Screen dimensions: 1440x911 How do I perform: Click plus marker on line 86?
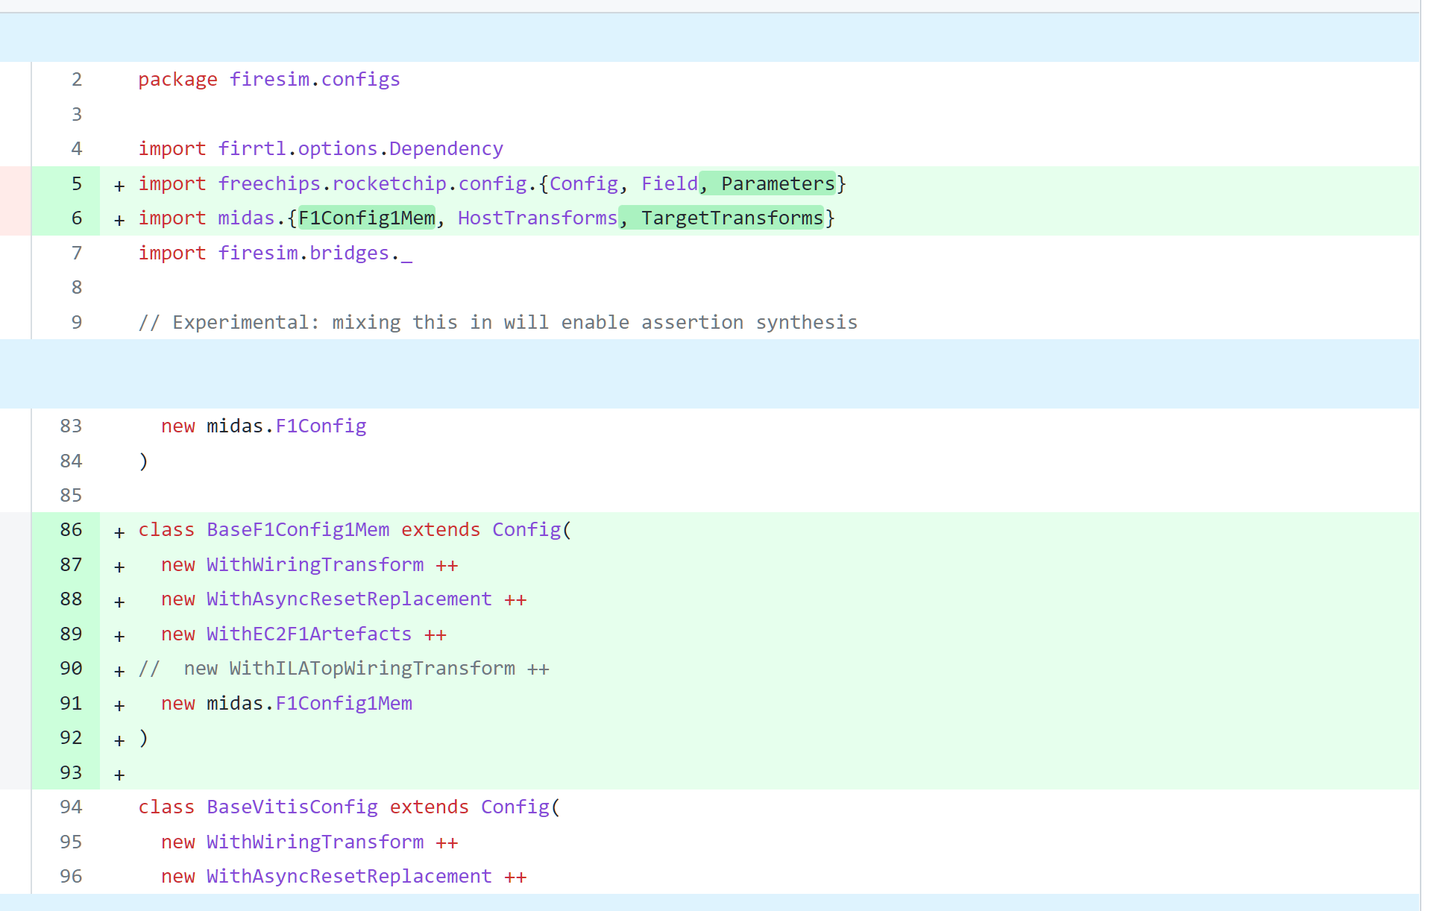[119, 532]
